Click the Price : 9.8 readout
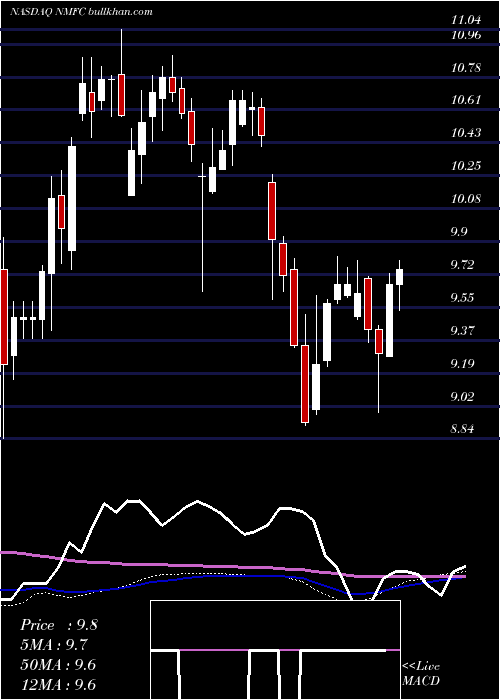The width and height of the screenshot is (500, 700). tap(58, 625)
